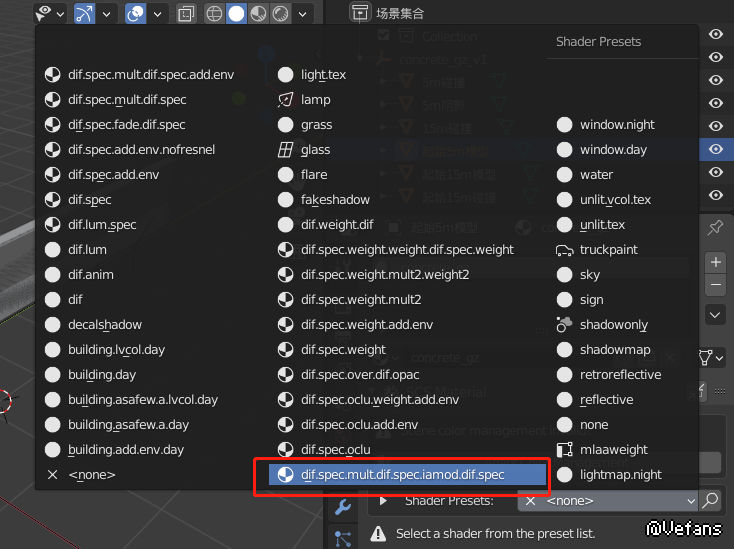
Task: Select the decalshadow preset
Action: tap(94, 324)
